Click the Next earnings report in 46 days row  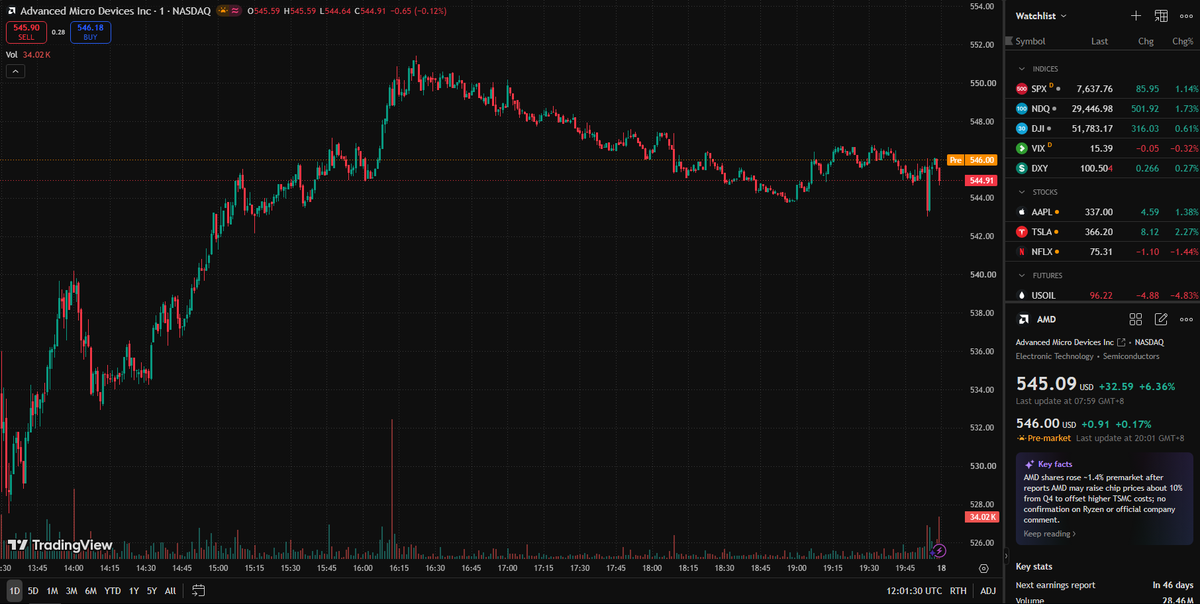coord(1105,584)
